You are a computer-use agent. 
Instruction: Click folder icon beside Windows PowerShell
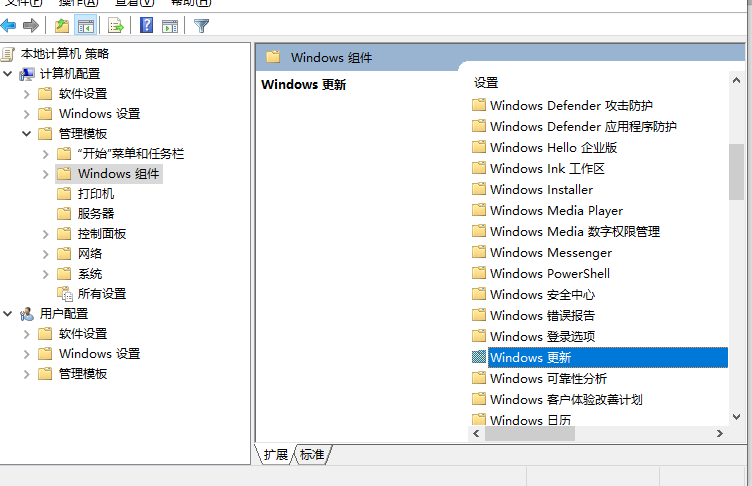pos(479,273)
